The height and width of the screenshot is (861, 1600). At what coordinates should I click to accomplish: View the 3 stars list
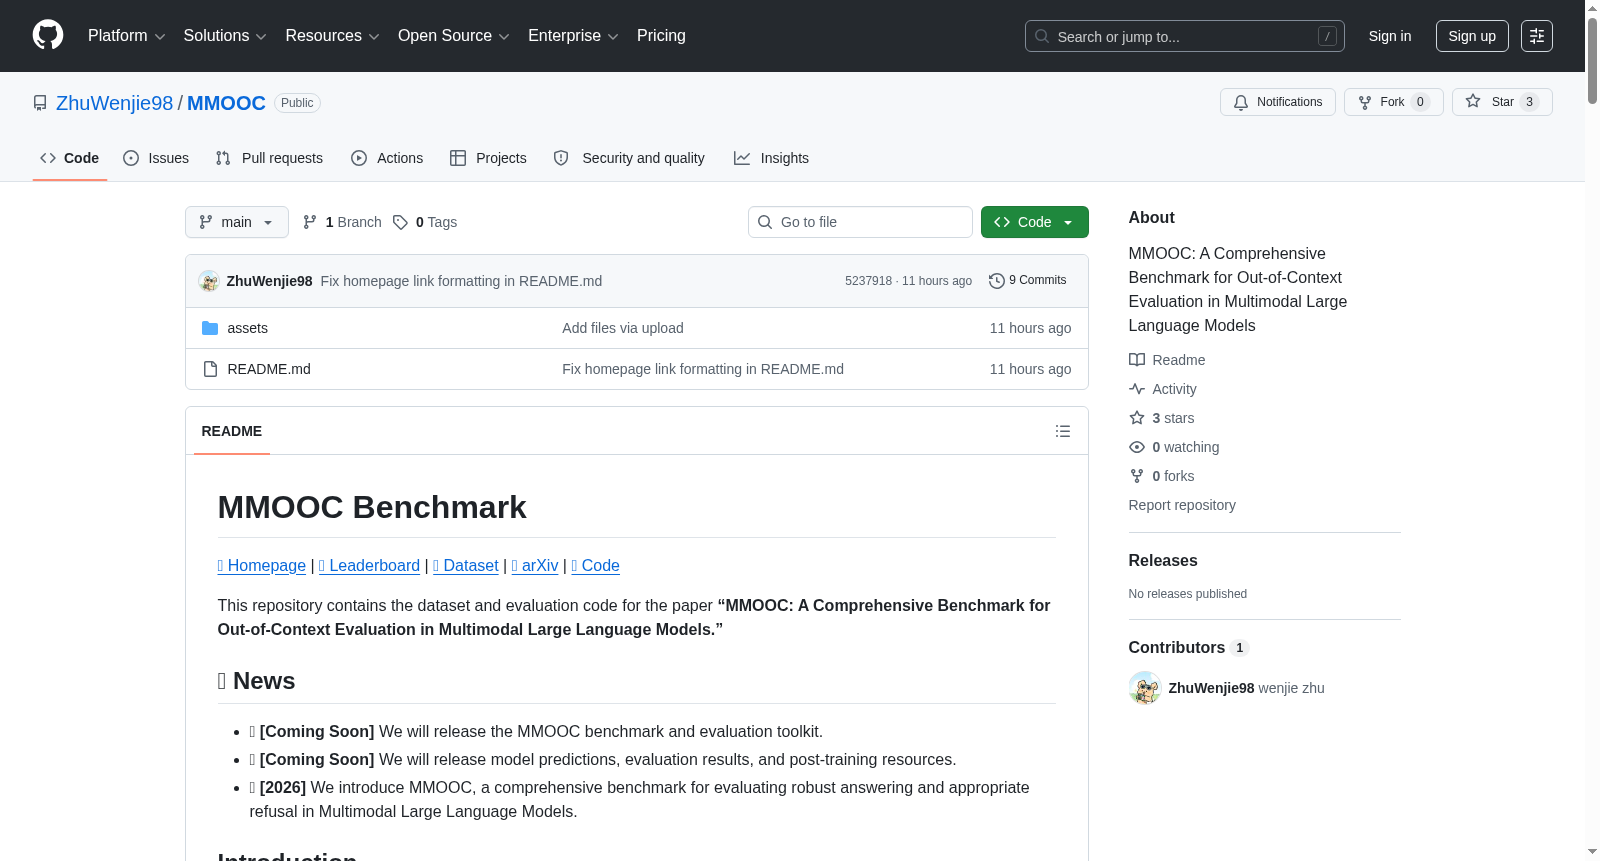point(1162,418)
